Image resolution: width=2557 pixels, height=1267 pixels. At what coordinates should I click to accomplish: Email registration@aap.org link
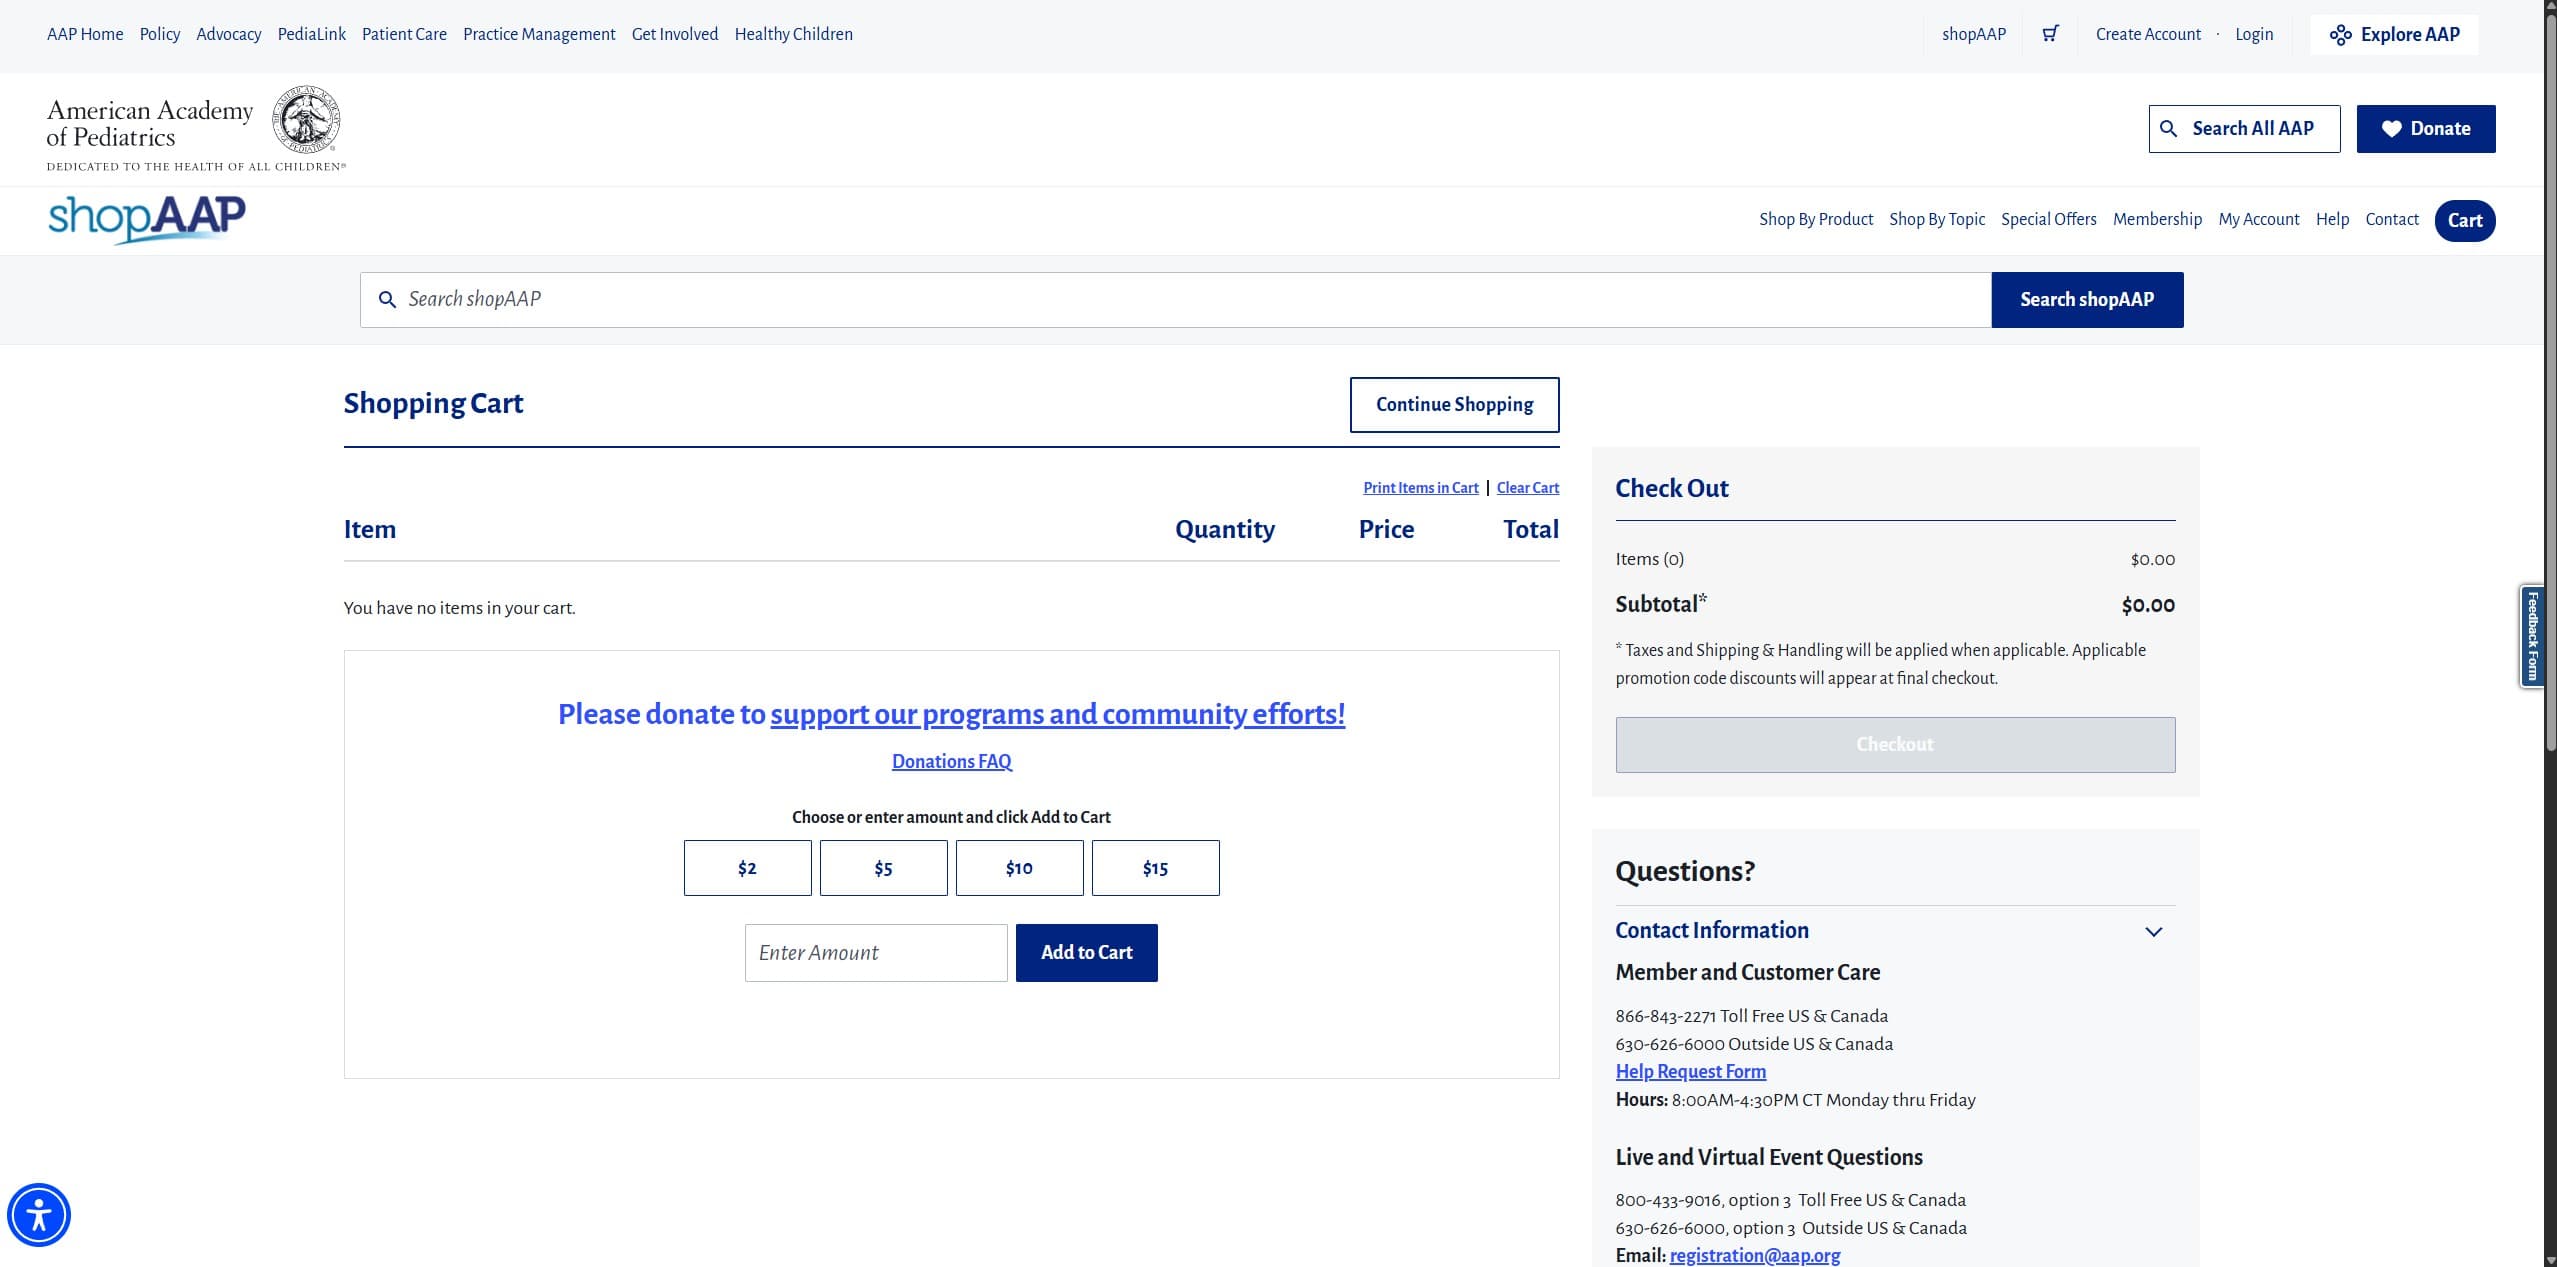point(1755,1255)
